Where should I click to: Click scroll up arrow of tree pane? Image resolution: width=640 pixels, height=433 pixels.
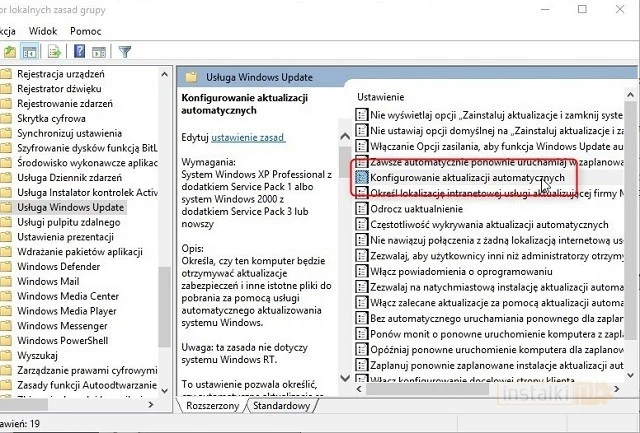[x=165, y=74]
